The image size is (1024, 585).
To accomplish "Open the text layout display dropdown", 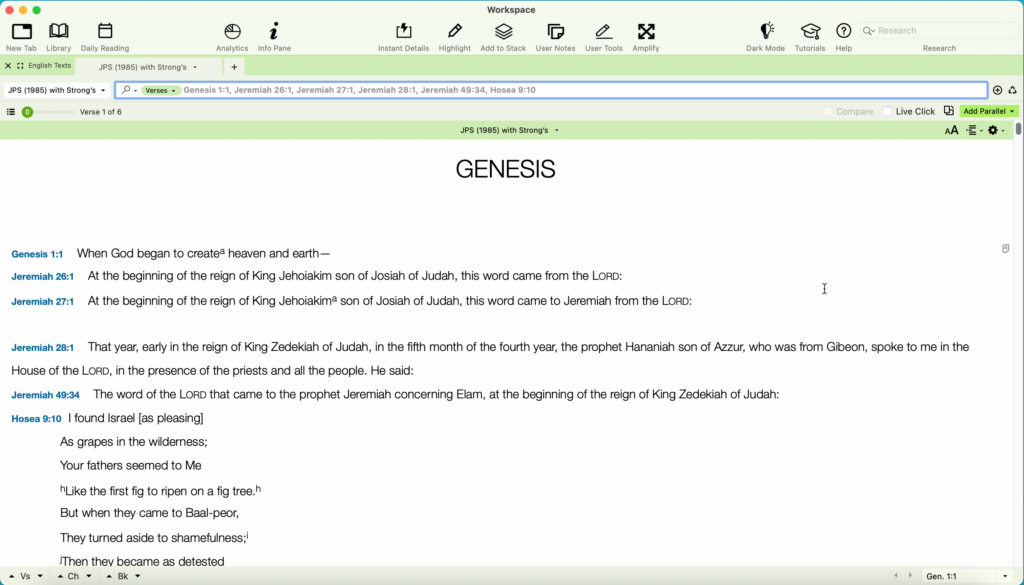I will tap(974, 131).
